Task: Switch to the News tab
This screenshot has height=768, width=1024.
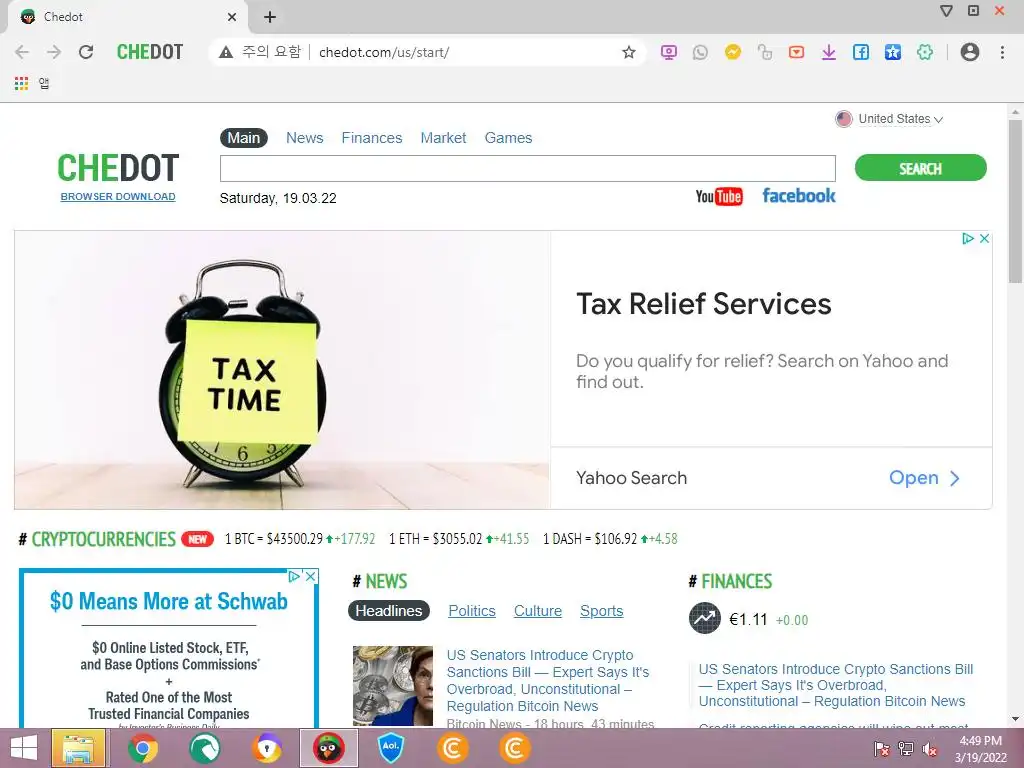Action: point(304,138)
